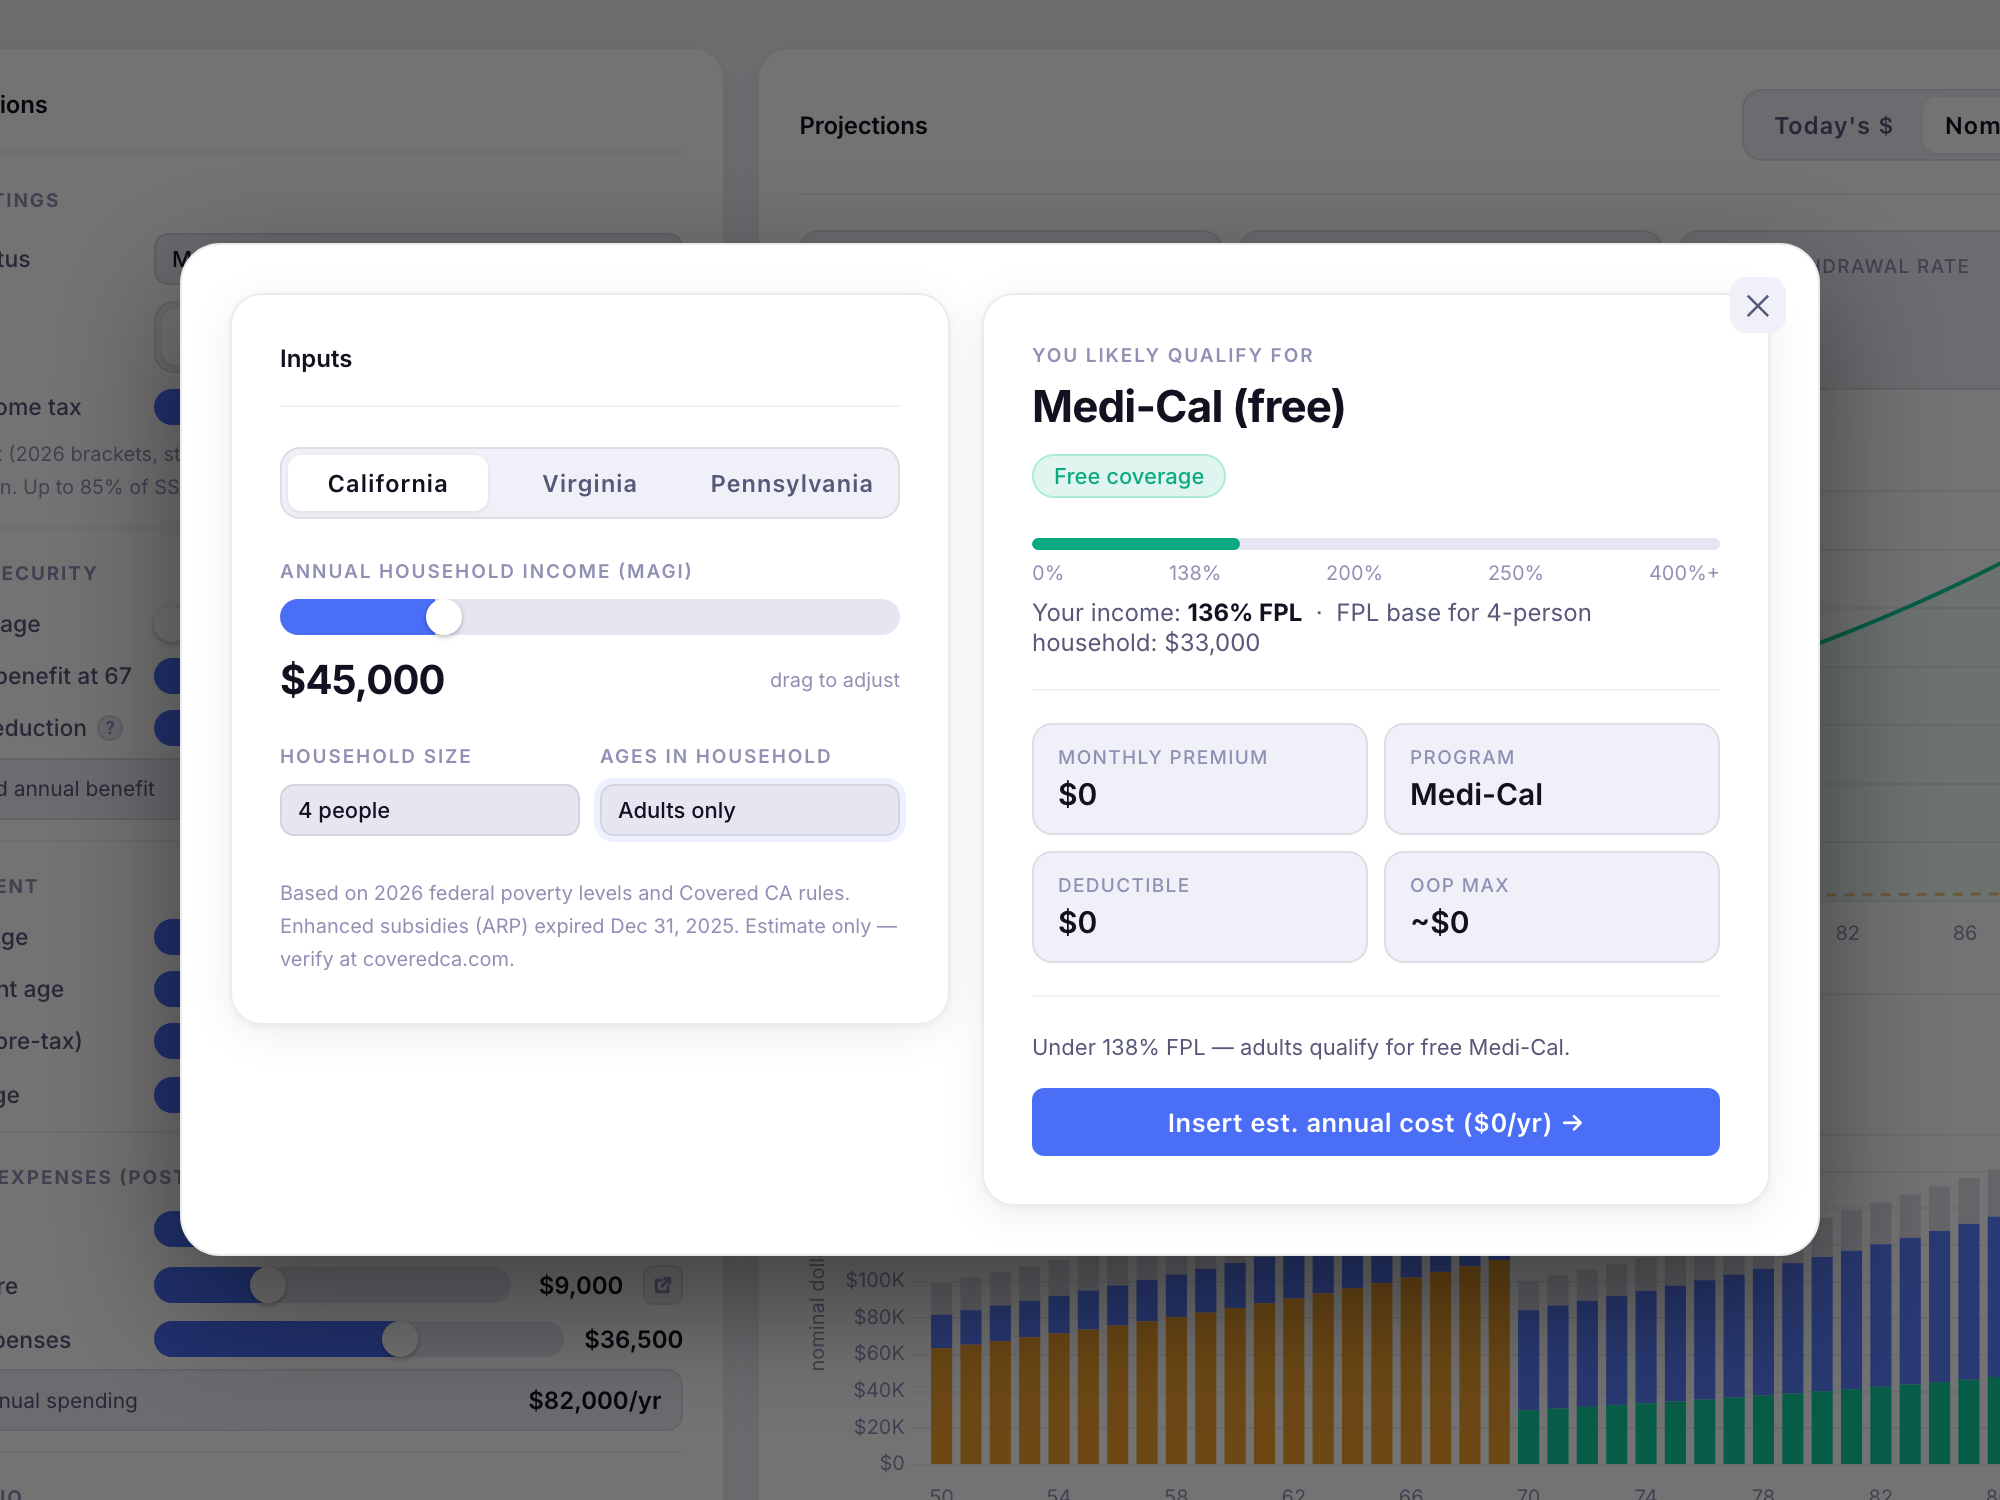
Task: Click the $36,500 expenses slider handle
Action: (x=400, y=1339)
